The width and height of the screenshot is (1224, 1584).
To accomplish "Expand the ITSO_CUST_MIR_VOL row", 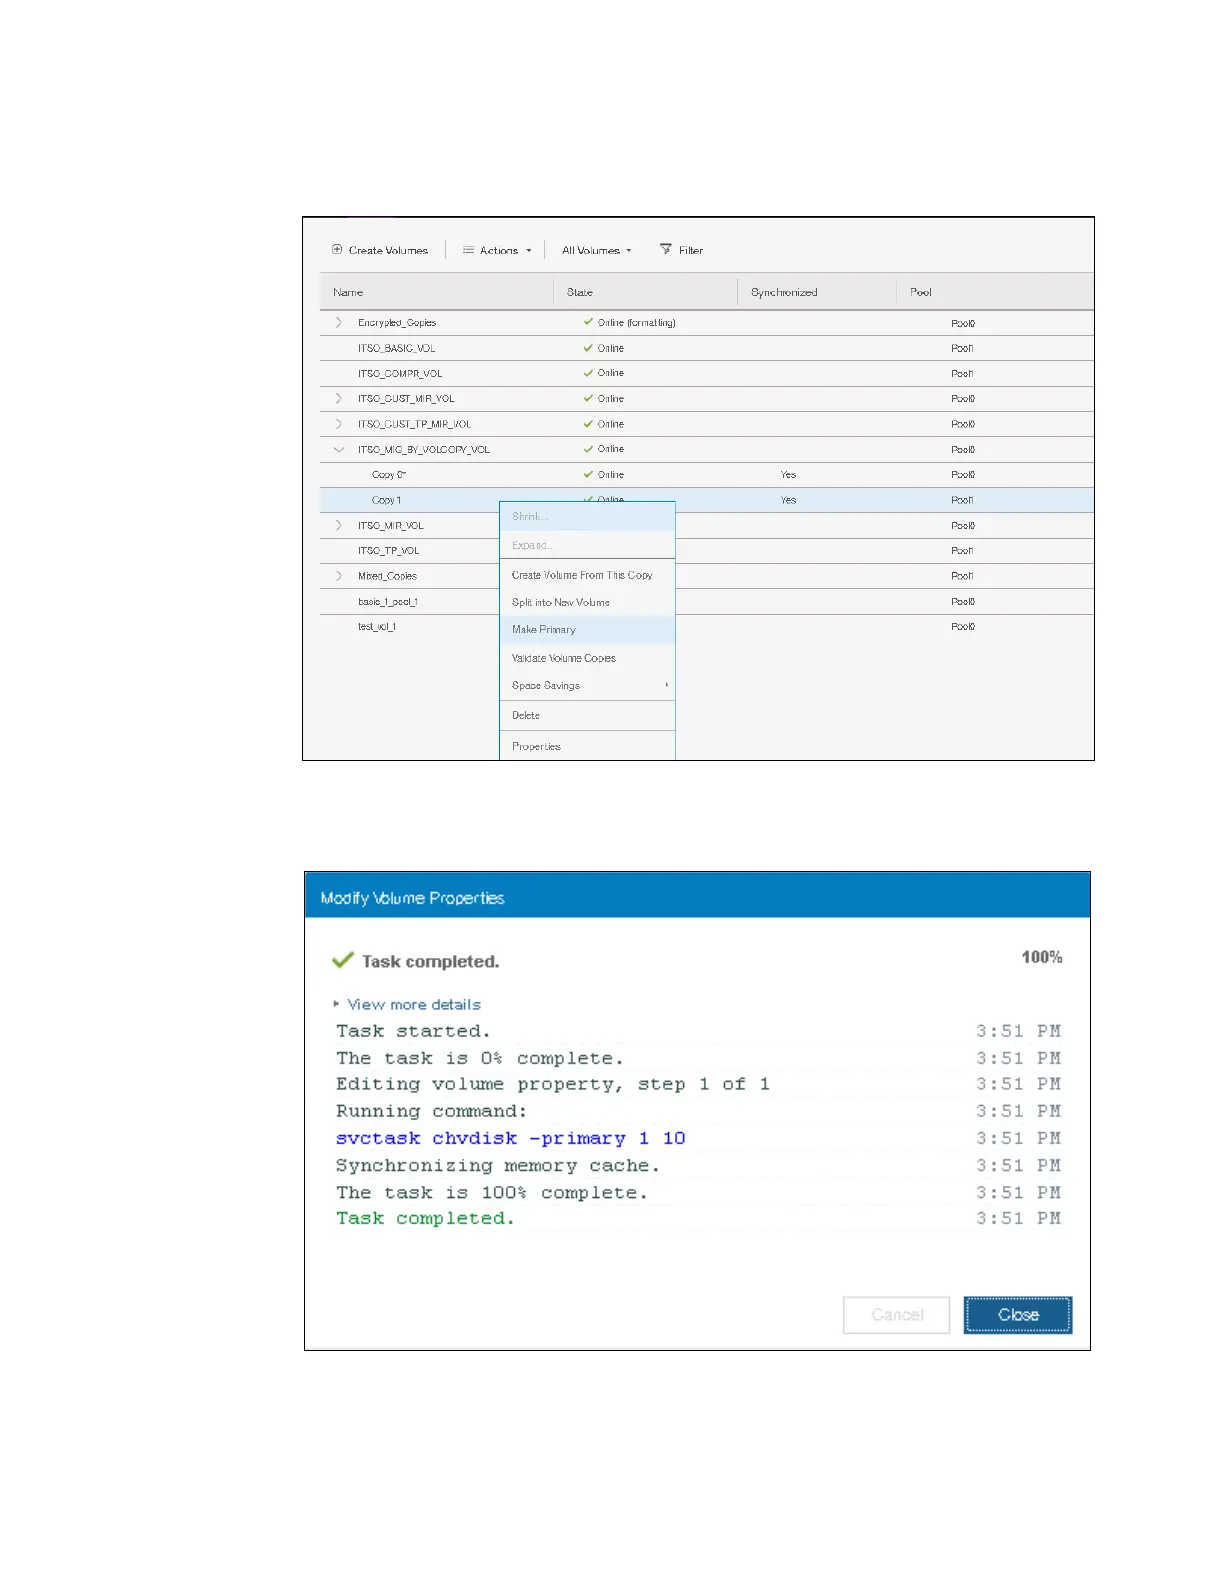I will coord(339,399).
